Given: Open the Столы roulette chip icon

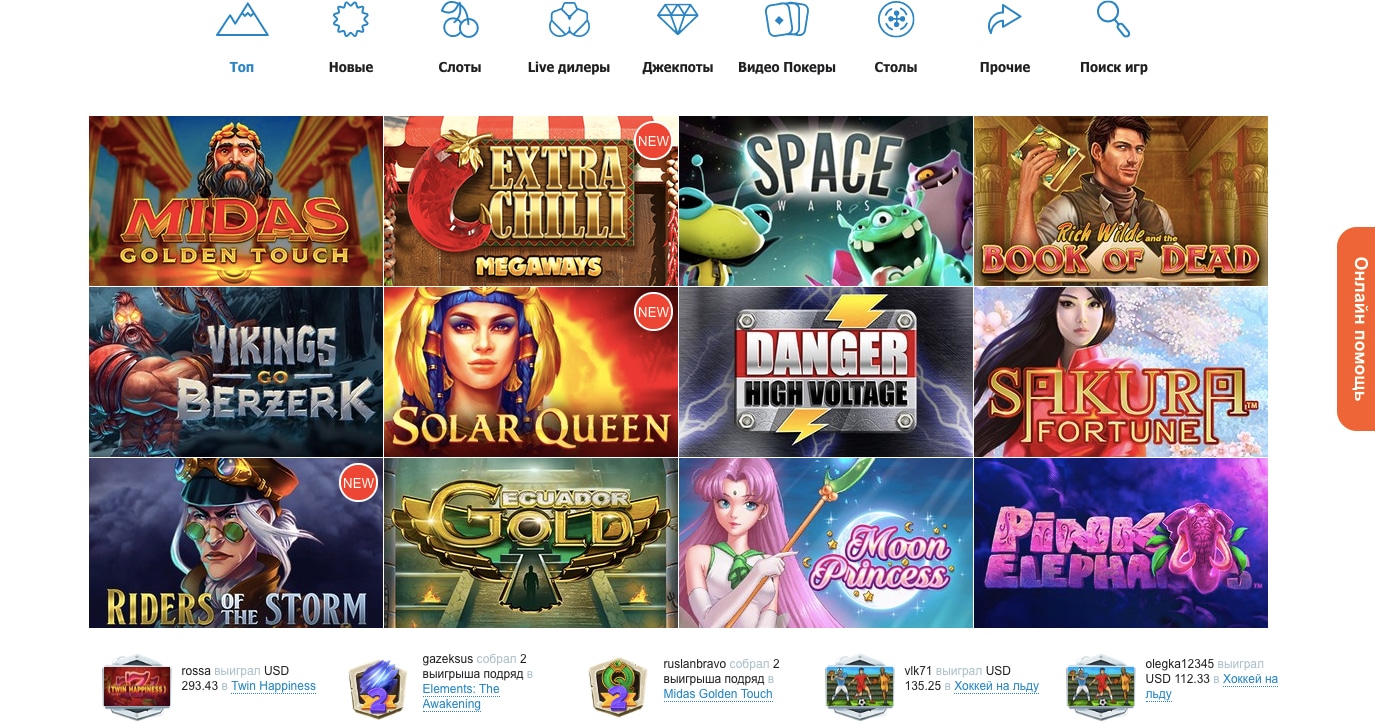Looking at the screenshot, I should [x=896, y=19].
